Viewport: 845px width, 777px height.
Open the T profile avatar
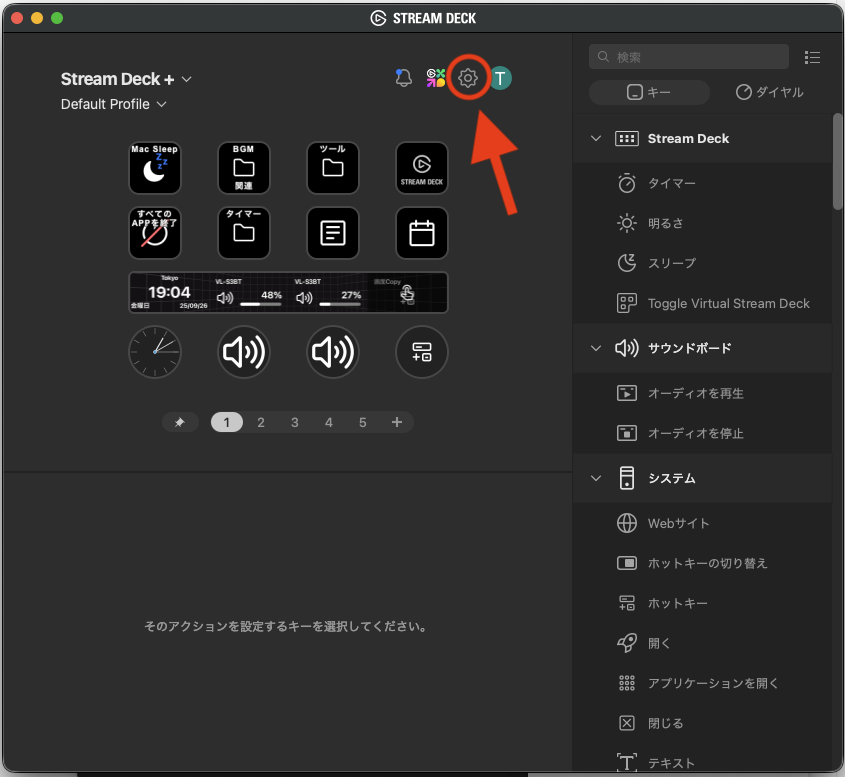coord(501,79)
